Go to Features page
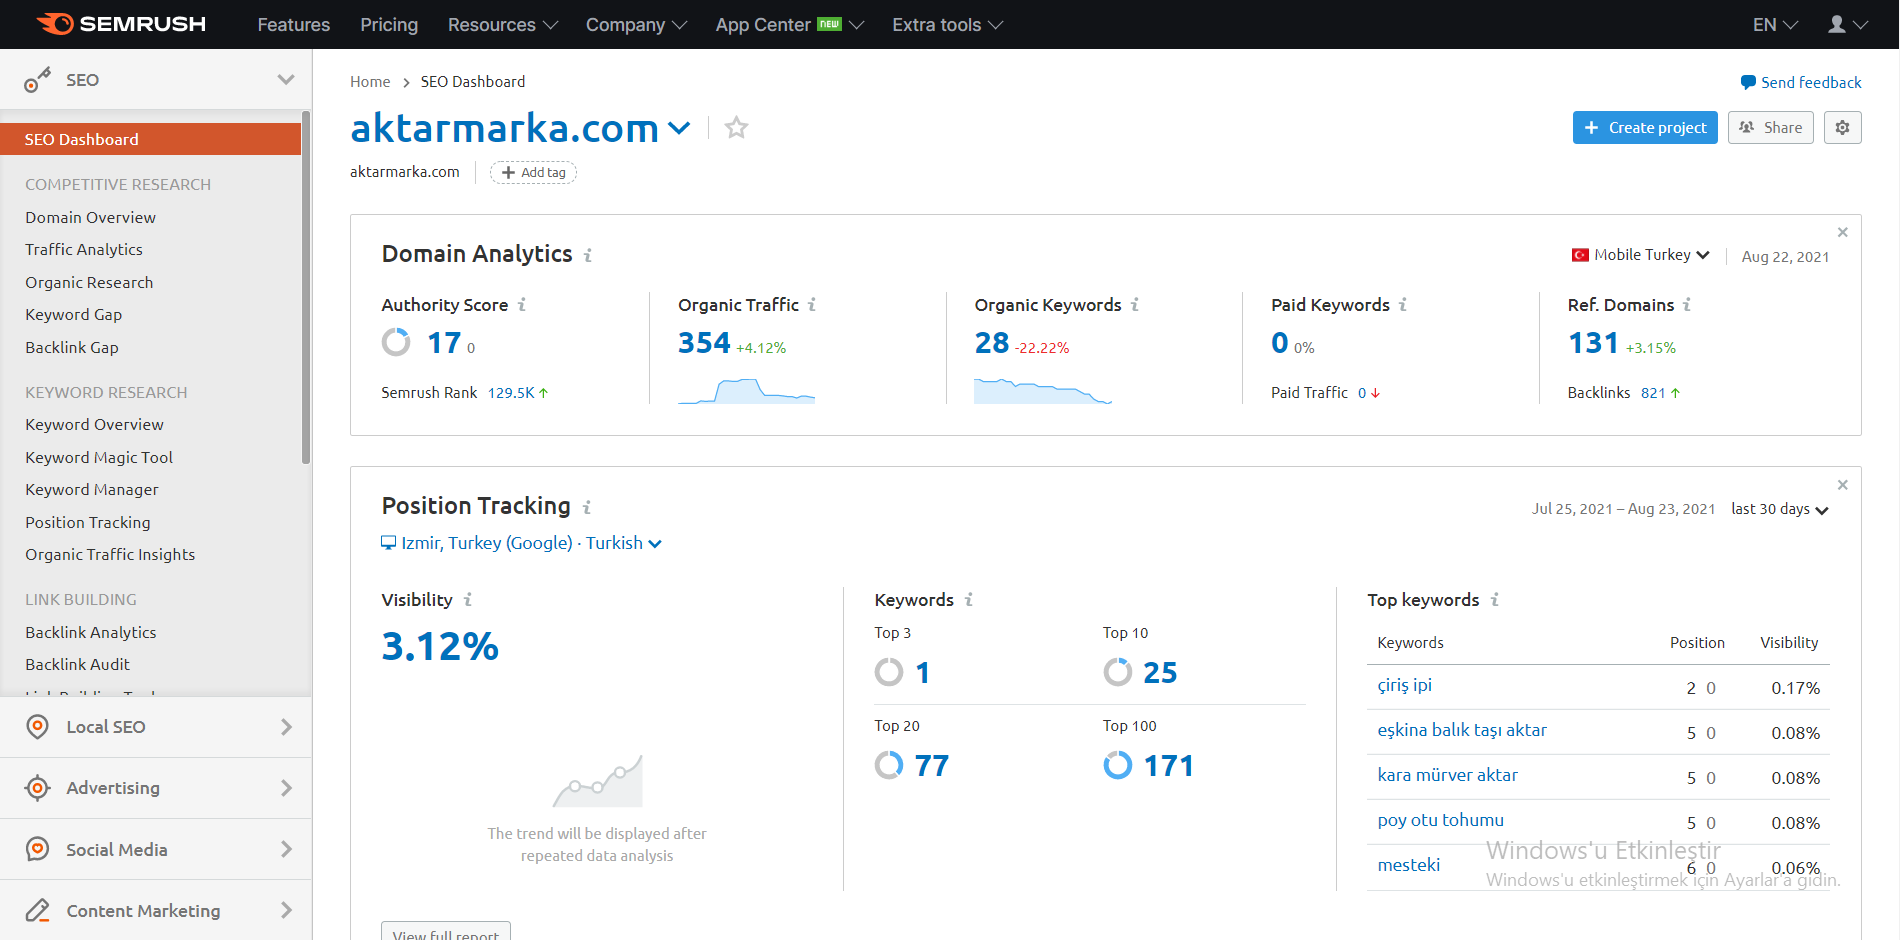This screenshot has height=940, width=1900. [x=294, y=24]
